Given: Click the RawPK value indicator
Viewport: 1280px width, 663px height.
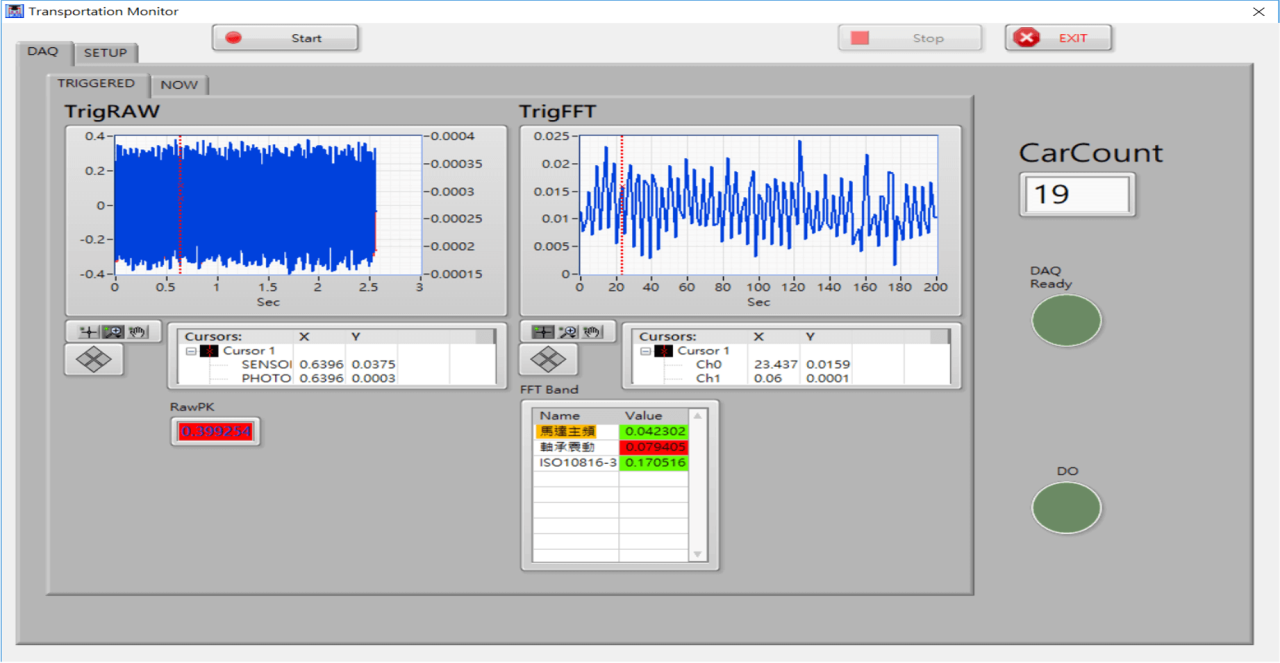Looking at the screenshot, I should (217, 432).
